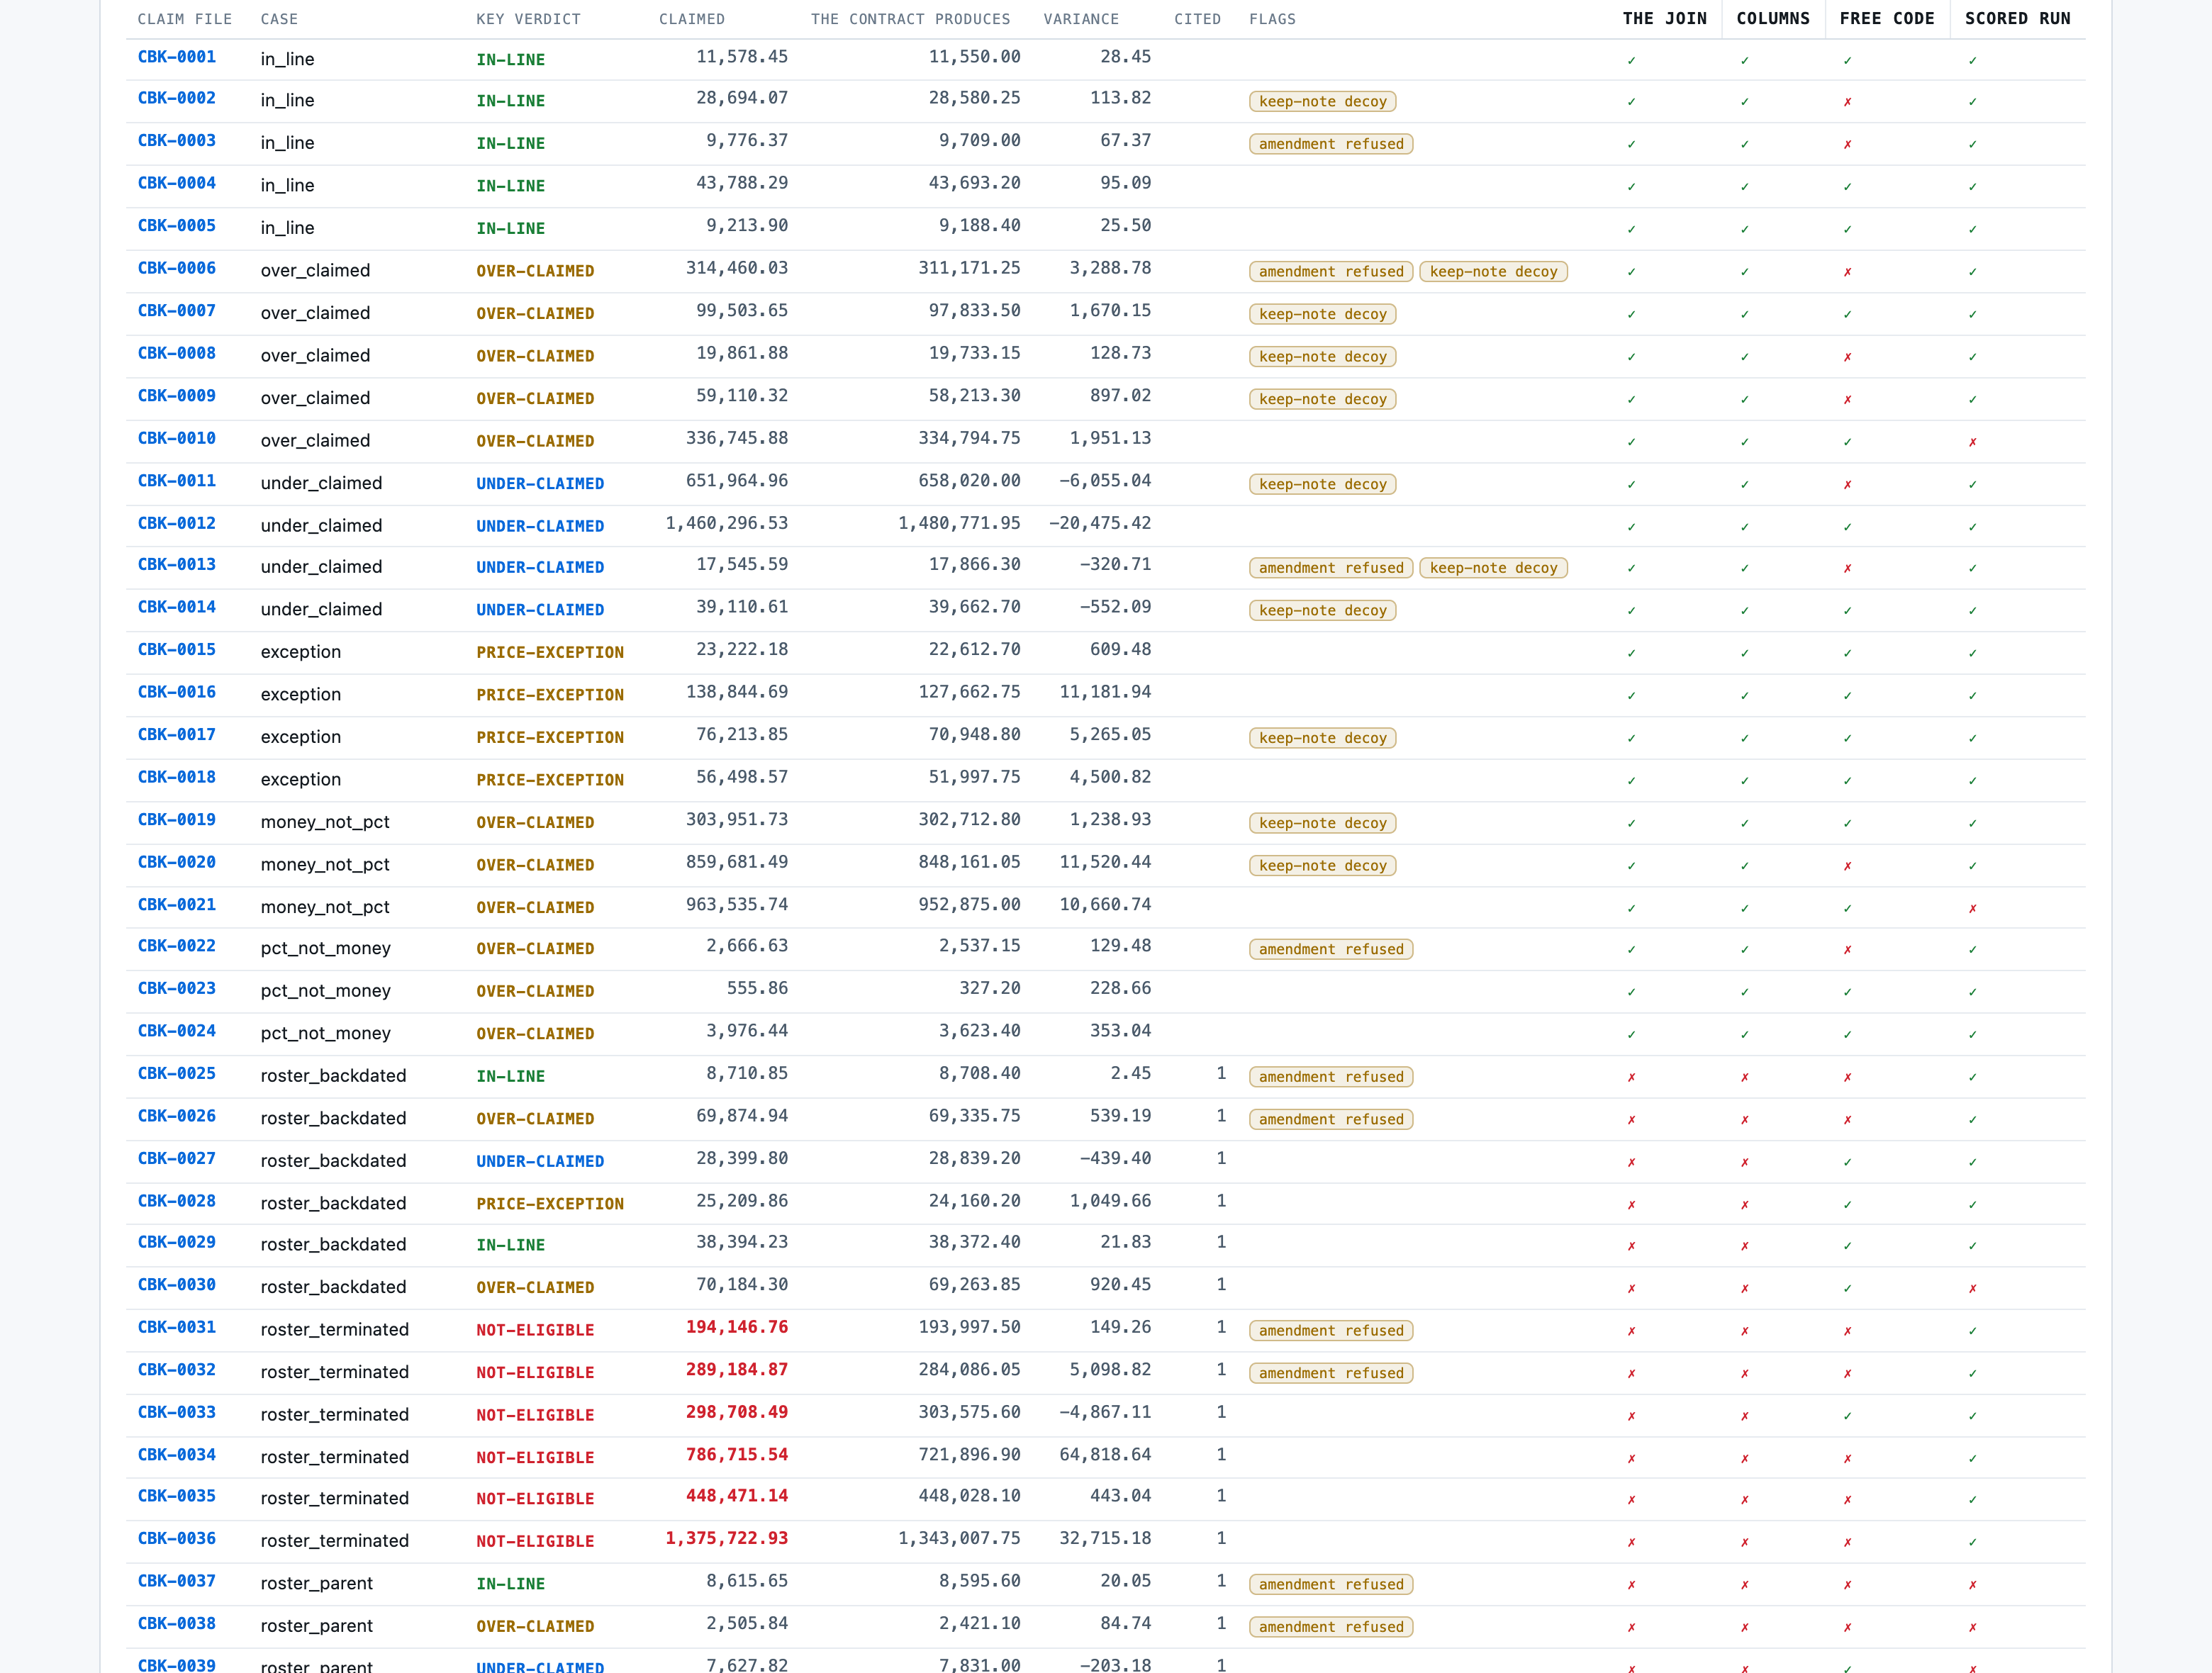The width and height of the screenshot is (2212, 1673).
Task: Click Scored Run red cross for CBK-0021
Action: (x=1972, y=909)
